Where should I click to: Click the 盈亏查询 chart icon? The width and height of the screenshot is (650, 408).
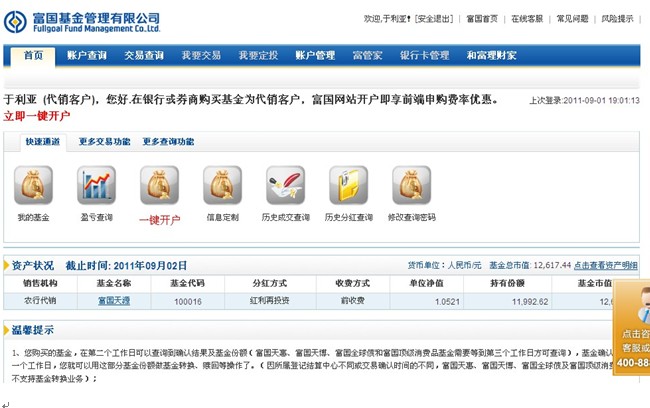click(x=96, y=186)
